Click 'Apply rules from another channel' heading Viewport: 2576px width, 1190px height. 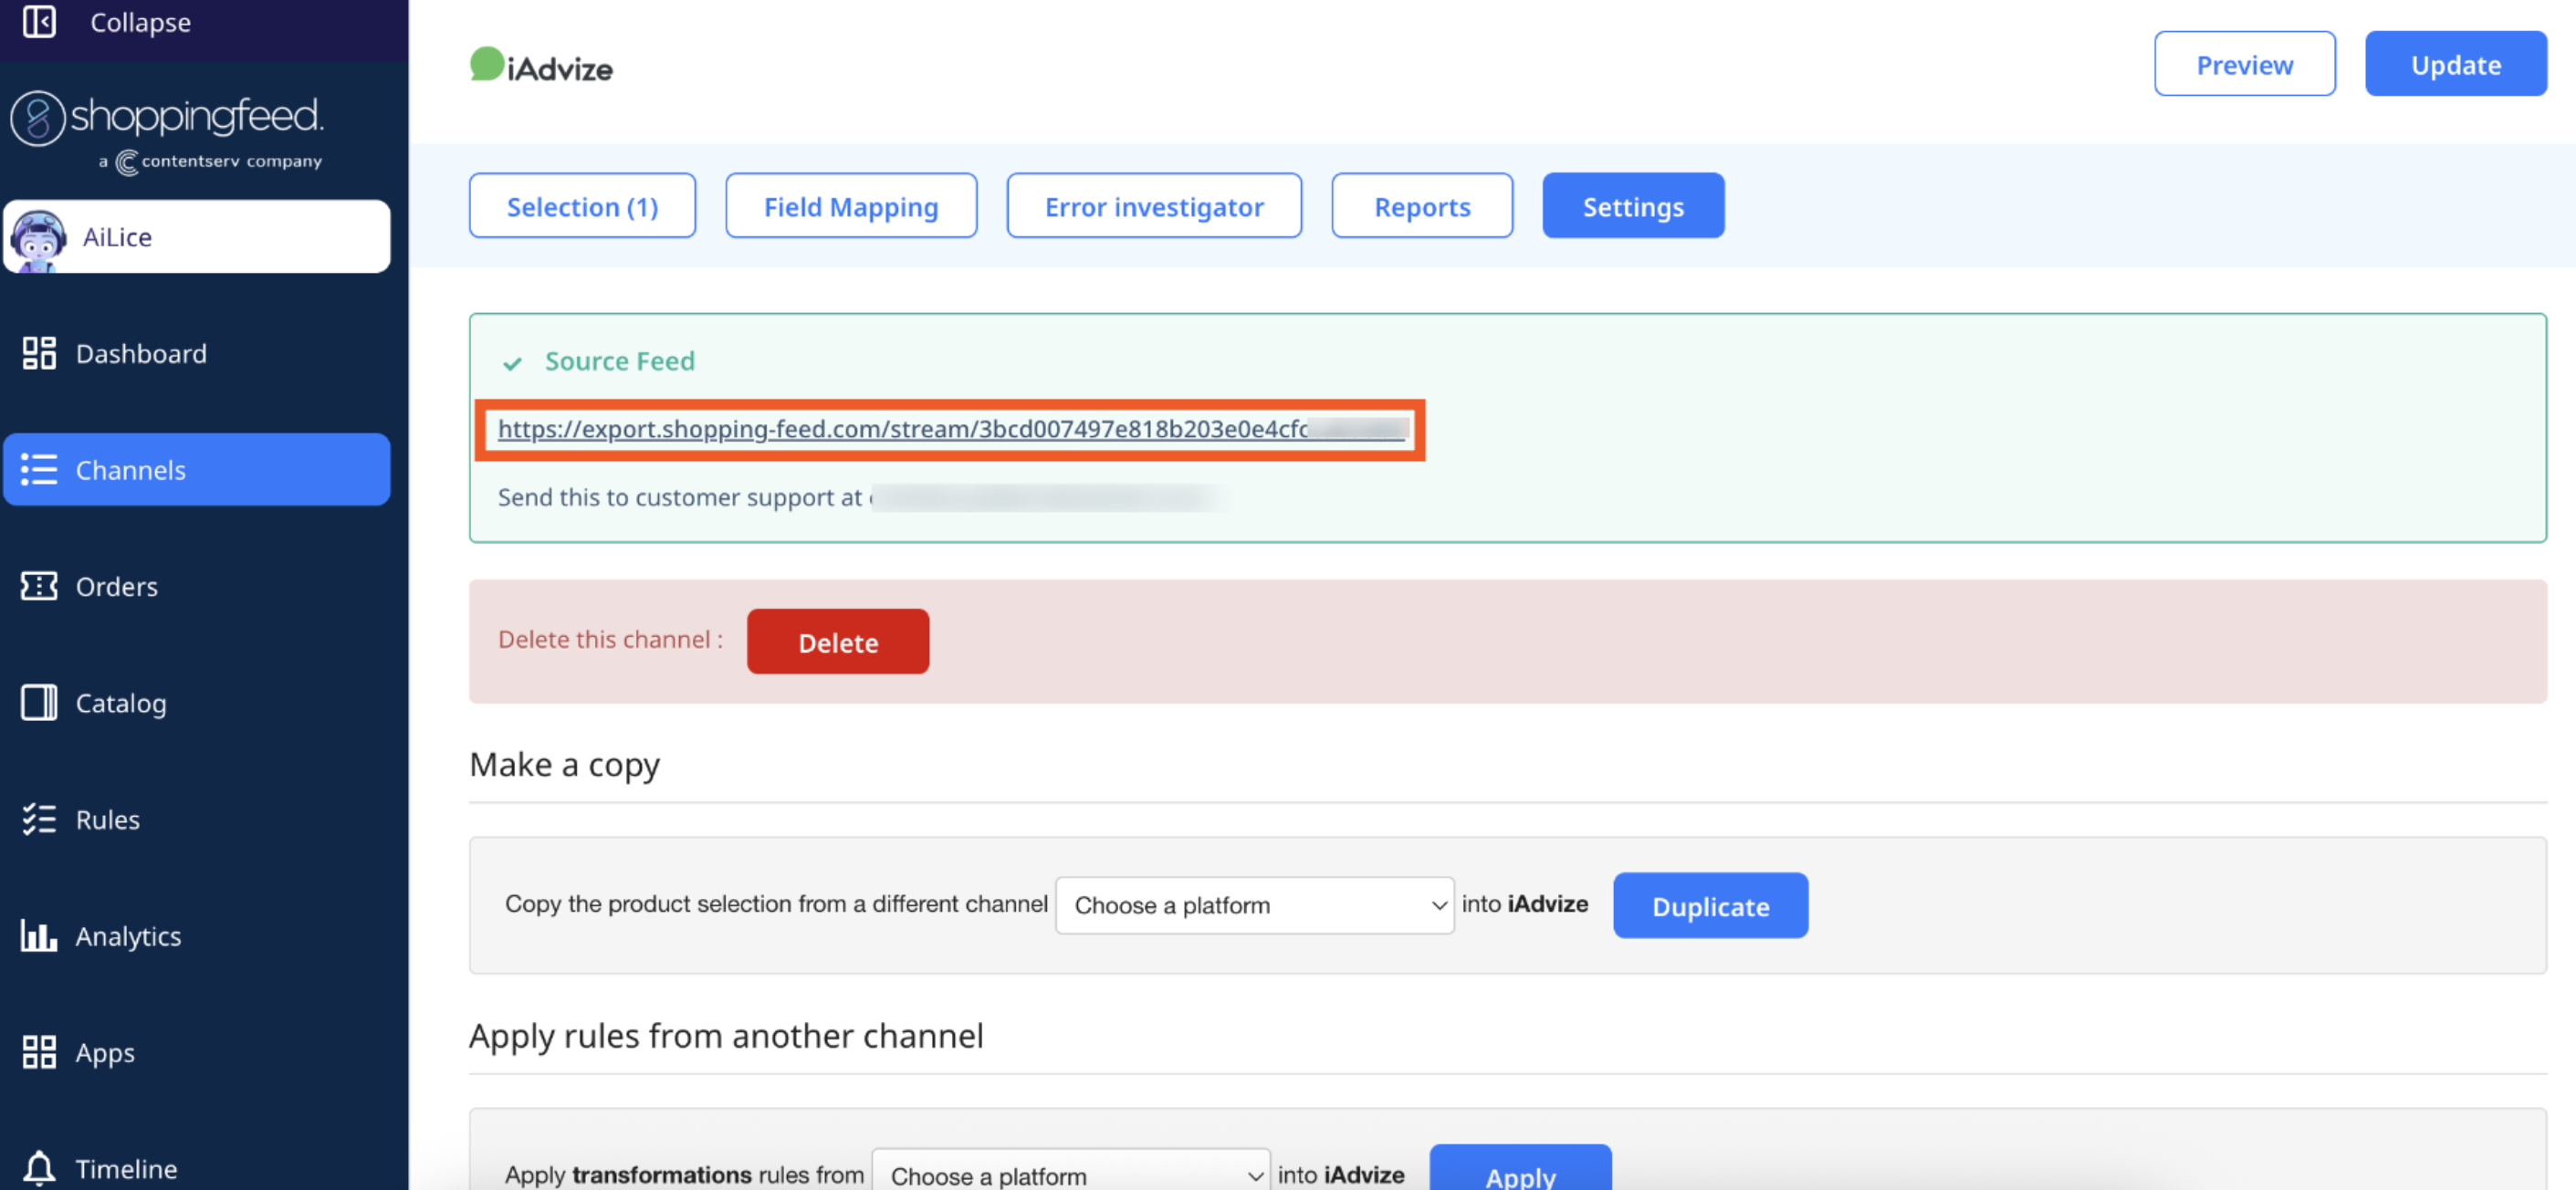726,1036
